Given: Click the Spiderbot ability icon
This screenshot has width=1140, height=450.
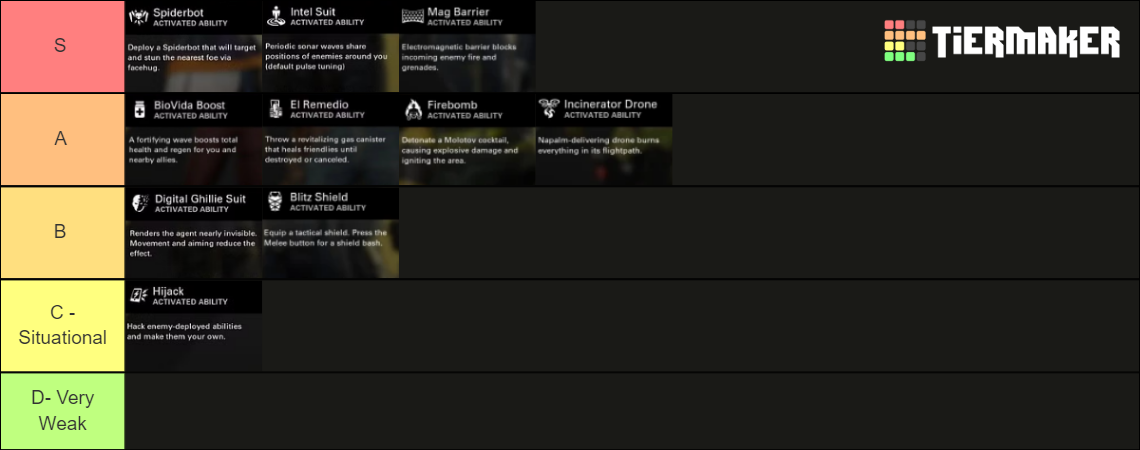Looking at the screenshot, I should tap(139, 16).
